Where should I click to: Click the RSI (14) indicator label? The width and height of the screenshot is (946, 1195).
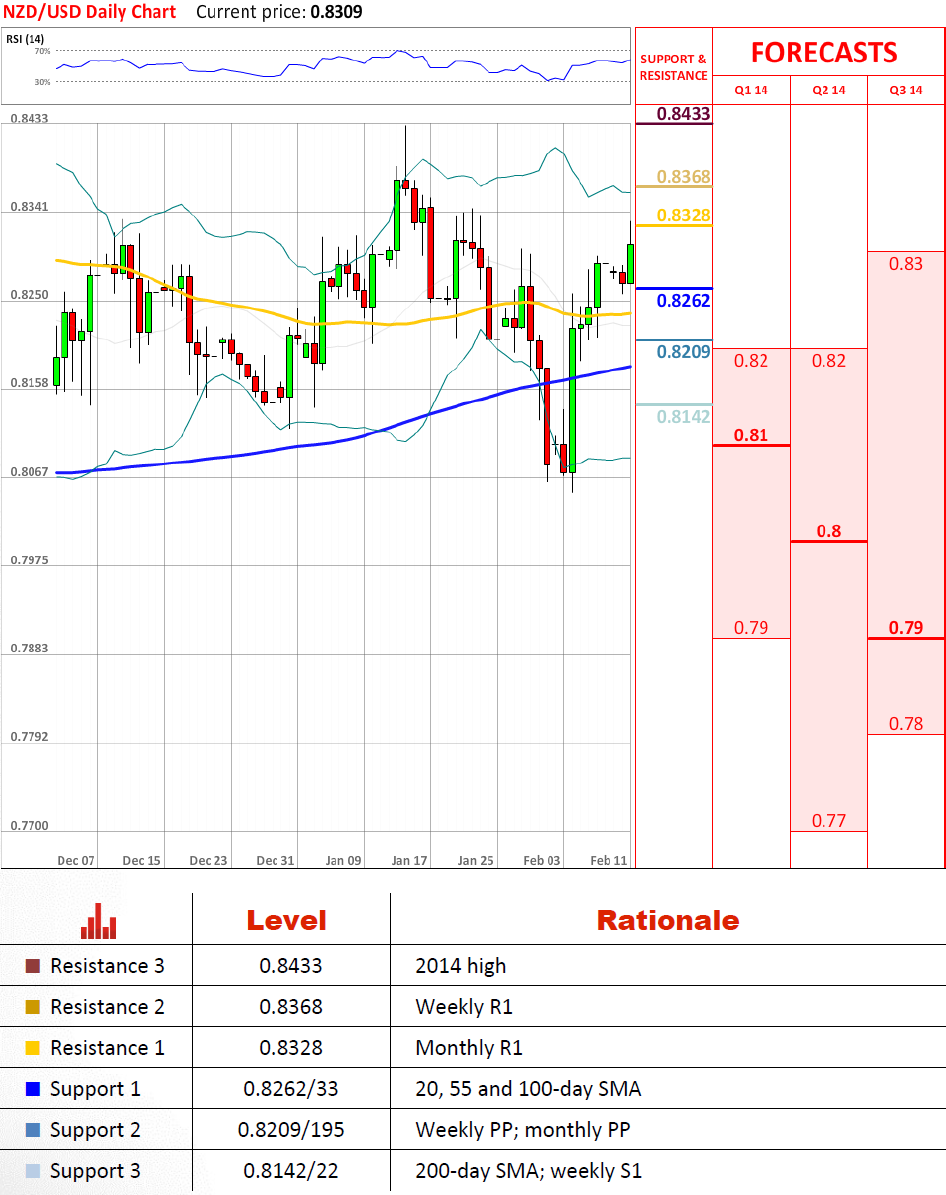pos(25,39)
